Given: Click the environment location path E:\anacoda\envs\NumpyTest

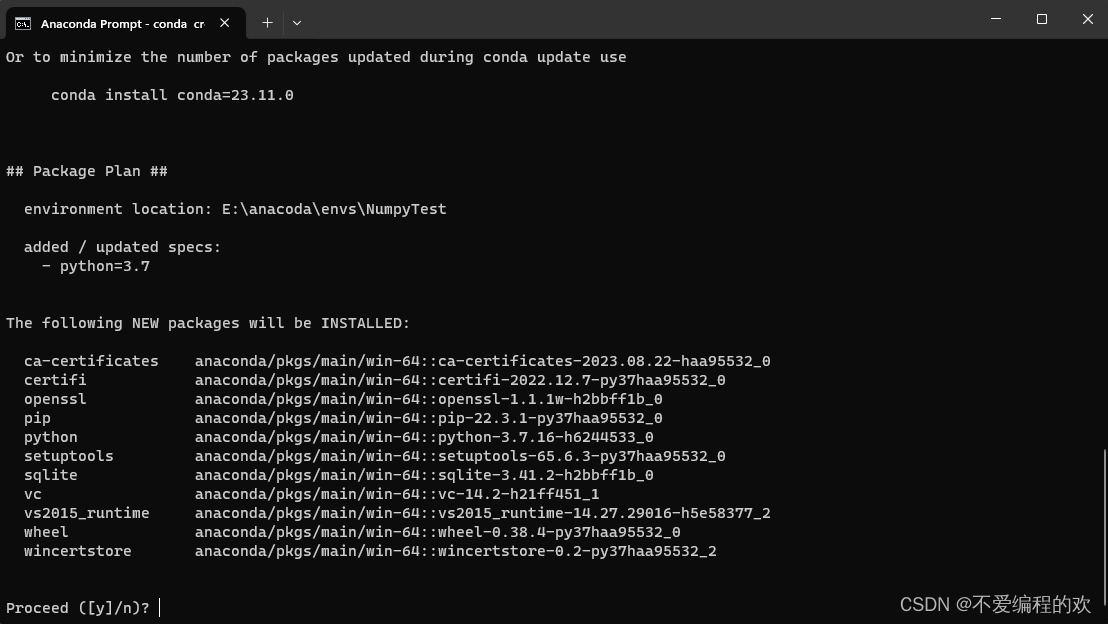Looking at the screenshot, I should point(334,209).
